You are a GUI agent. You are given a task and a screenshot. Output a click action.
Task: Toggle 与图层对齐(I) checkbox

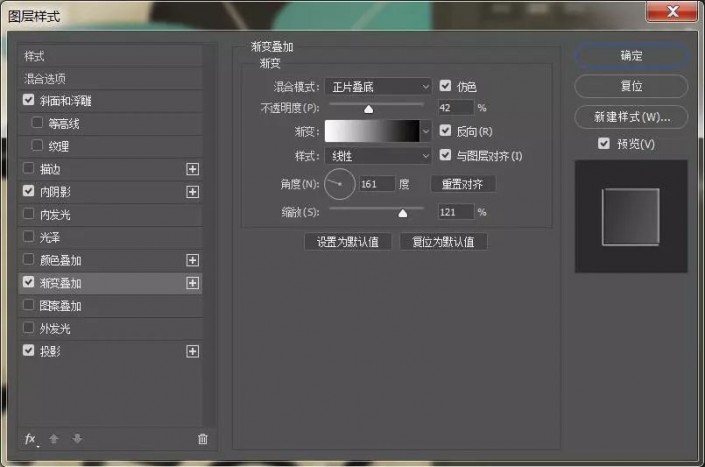[x=445, y=155]
